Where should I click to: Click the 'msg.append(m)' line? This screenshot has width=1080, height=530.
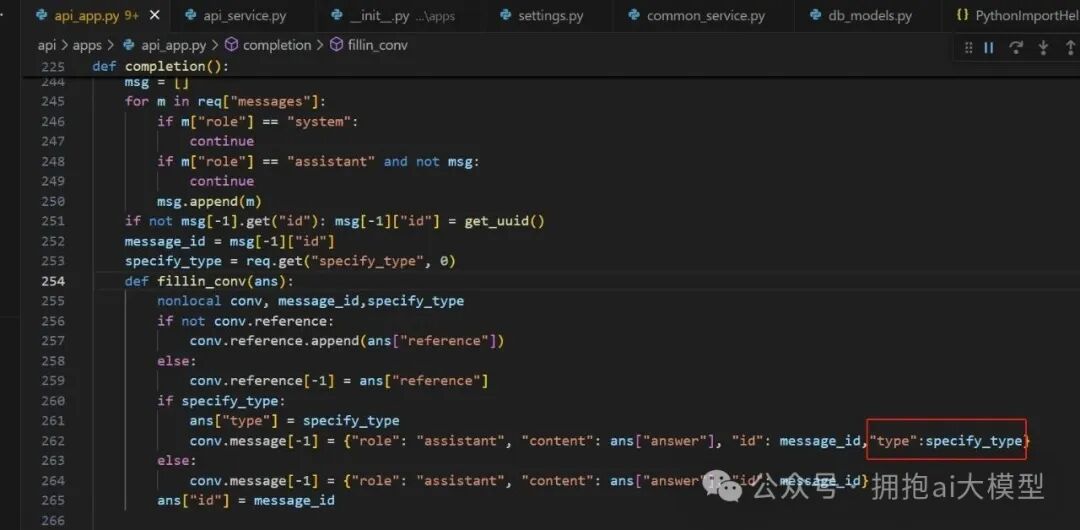point(209,201)
